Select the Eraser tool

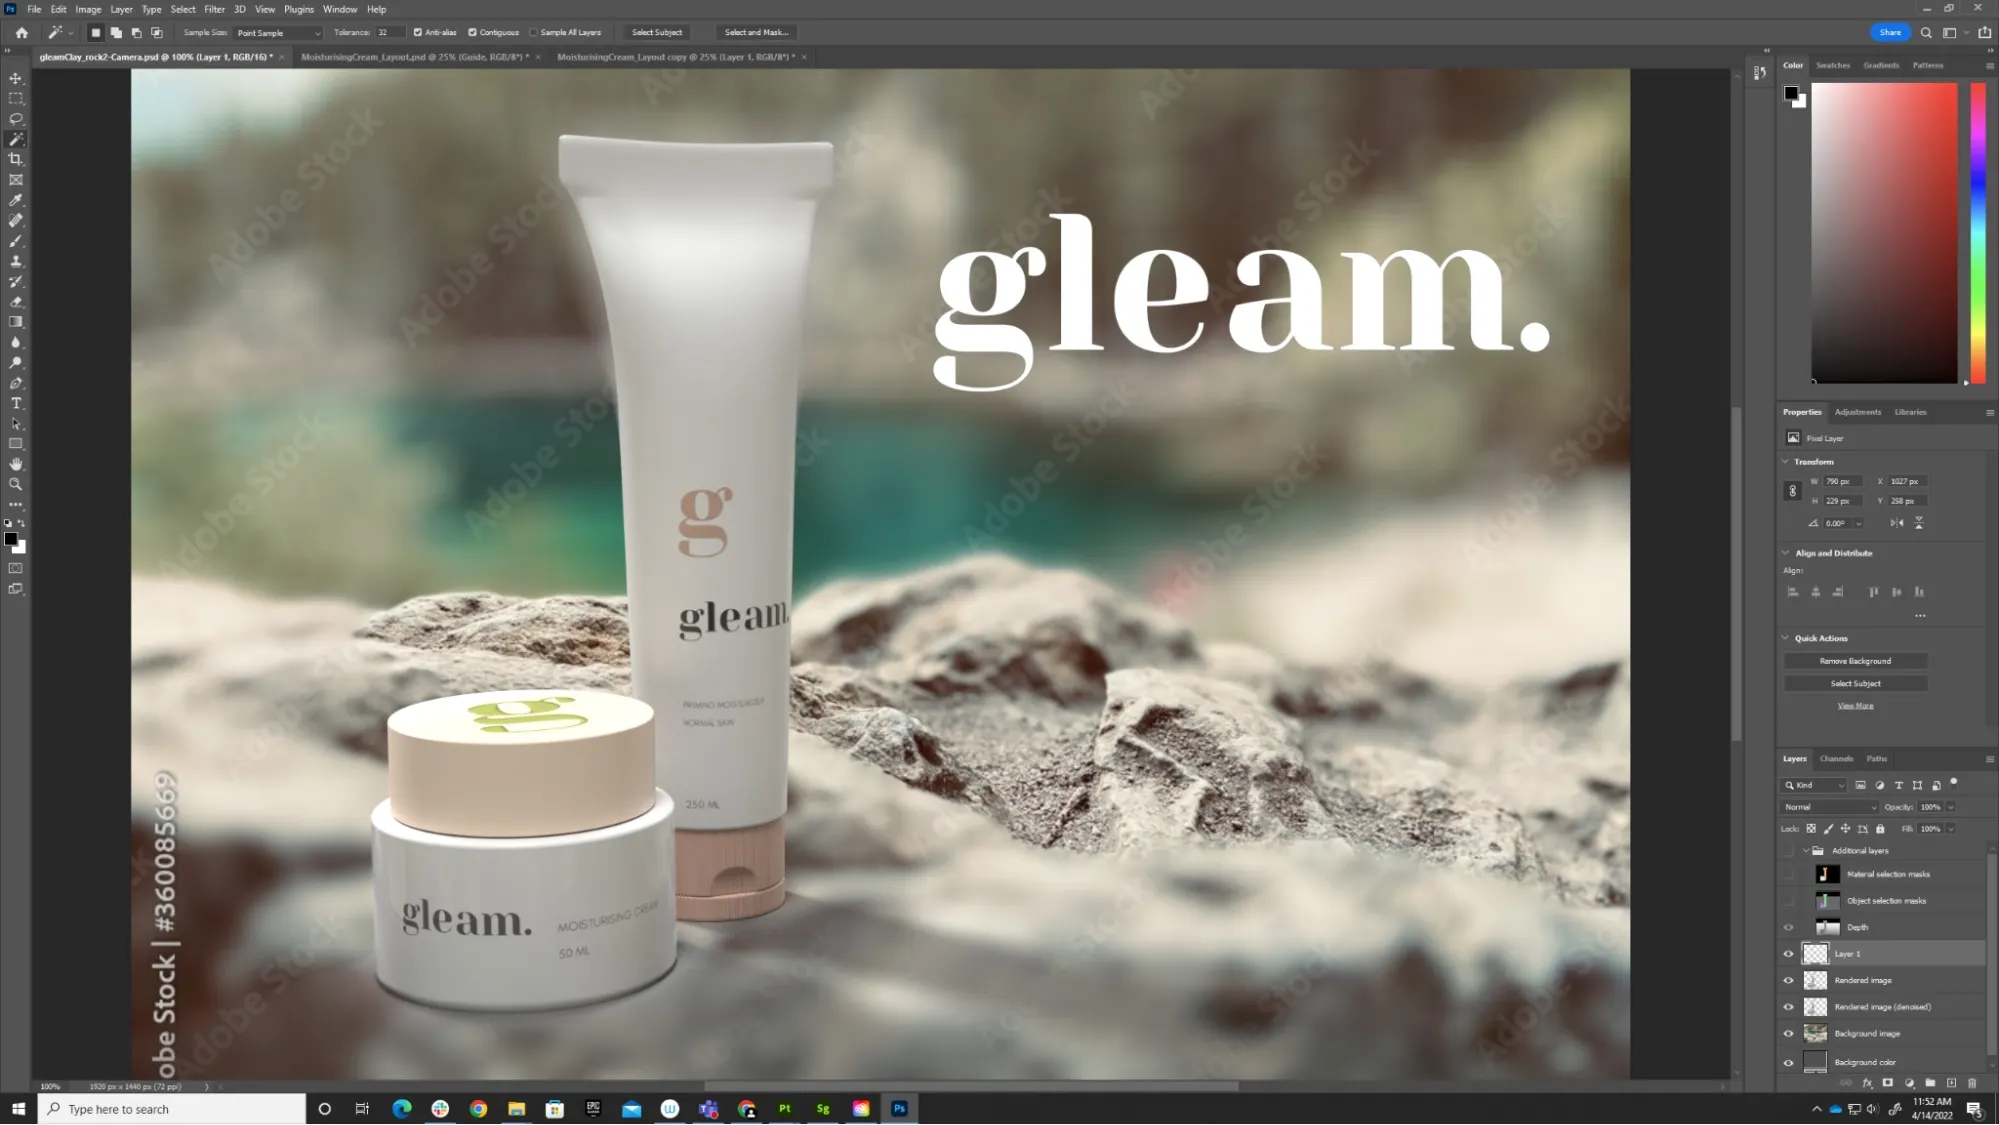tap(16, 302)
